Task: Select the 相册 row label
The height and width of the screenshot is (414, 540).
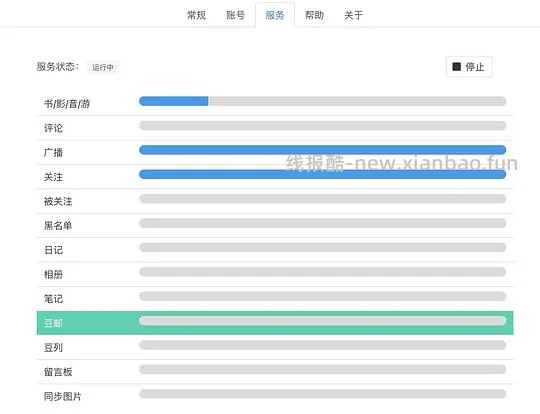Action: click(x=53, y=275)
